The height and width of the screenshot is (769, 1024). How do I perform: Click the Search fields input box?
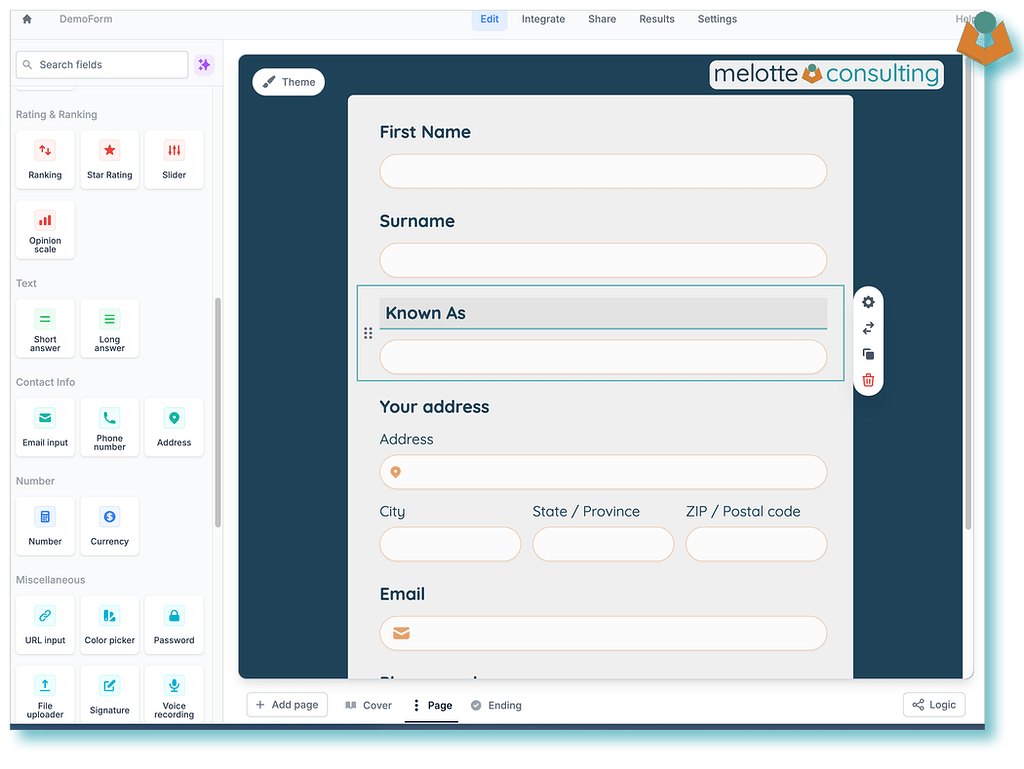(x=101, y=64)
